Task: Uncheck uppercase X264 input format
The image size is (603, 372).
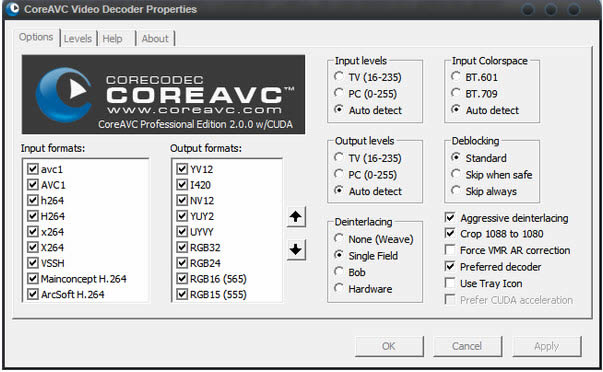Action: 33,247
